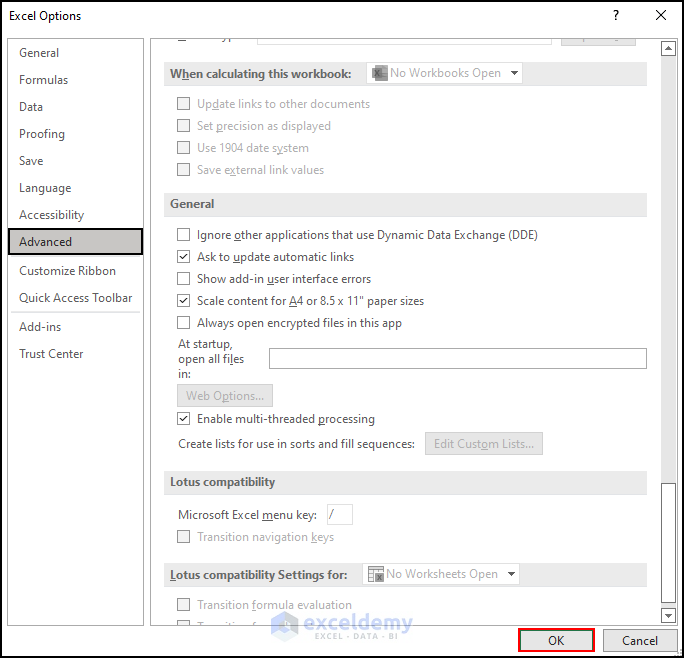The width and height of the screenshot is (684, 658).
Task: Enable Show add-in user interface errors
Action: 184,279
